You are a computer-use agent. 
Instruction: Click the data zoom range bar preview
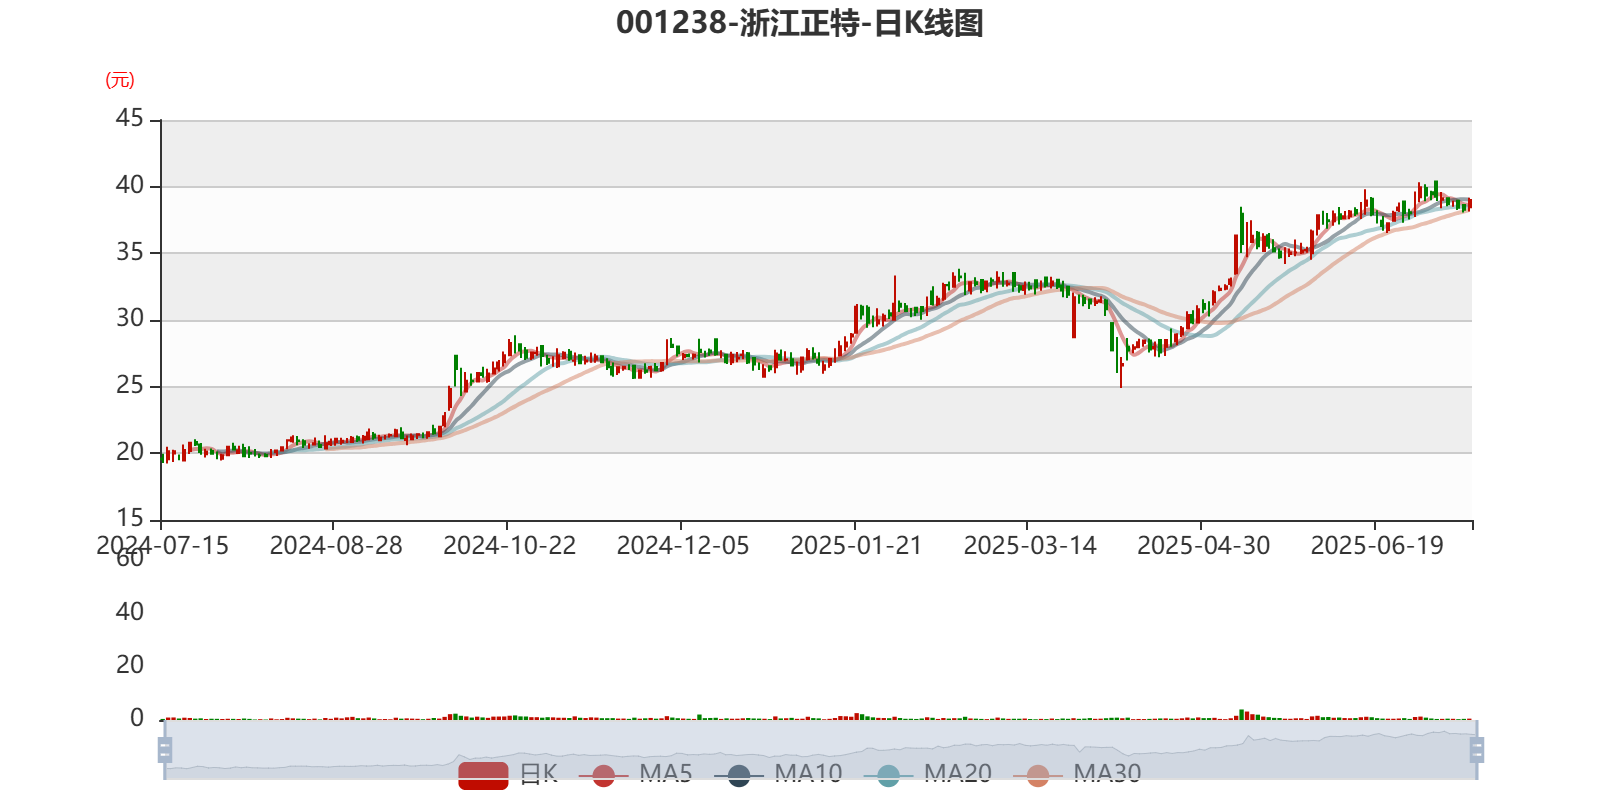click(x=820, y=749)
